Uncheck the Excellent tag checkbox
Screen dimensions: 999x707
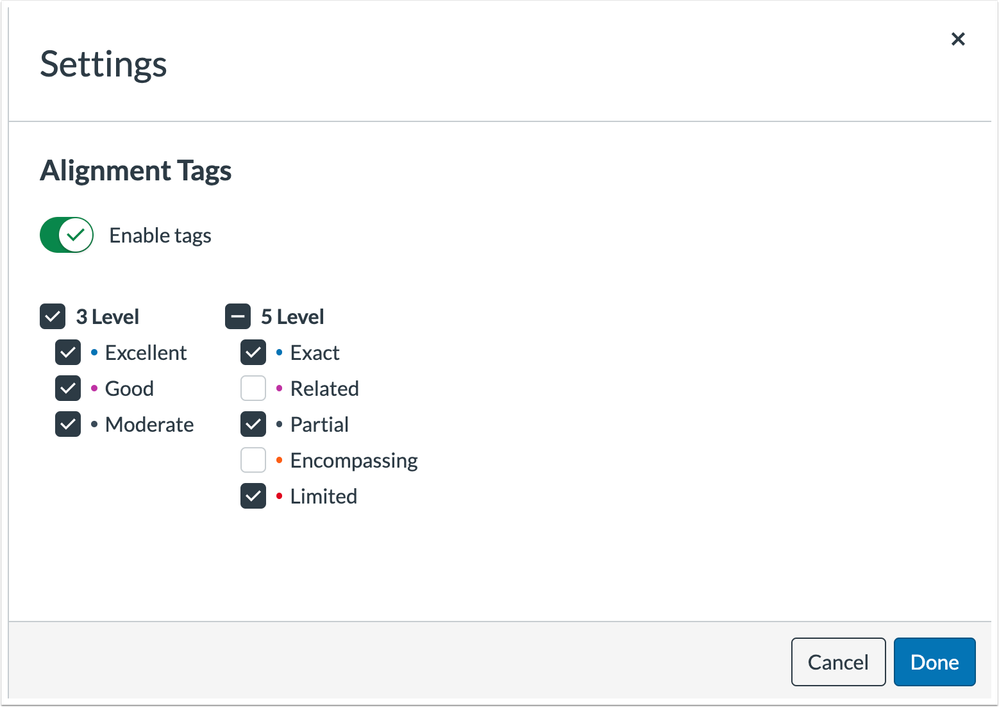(68, 352)
